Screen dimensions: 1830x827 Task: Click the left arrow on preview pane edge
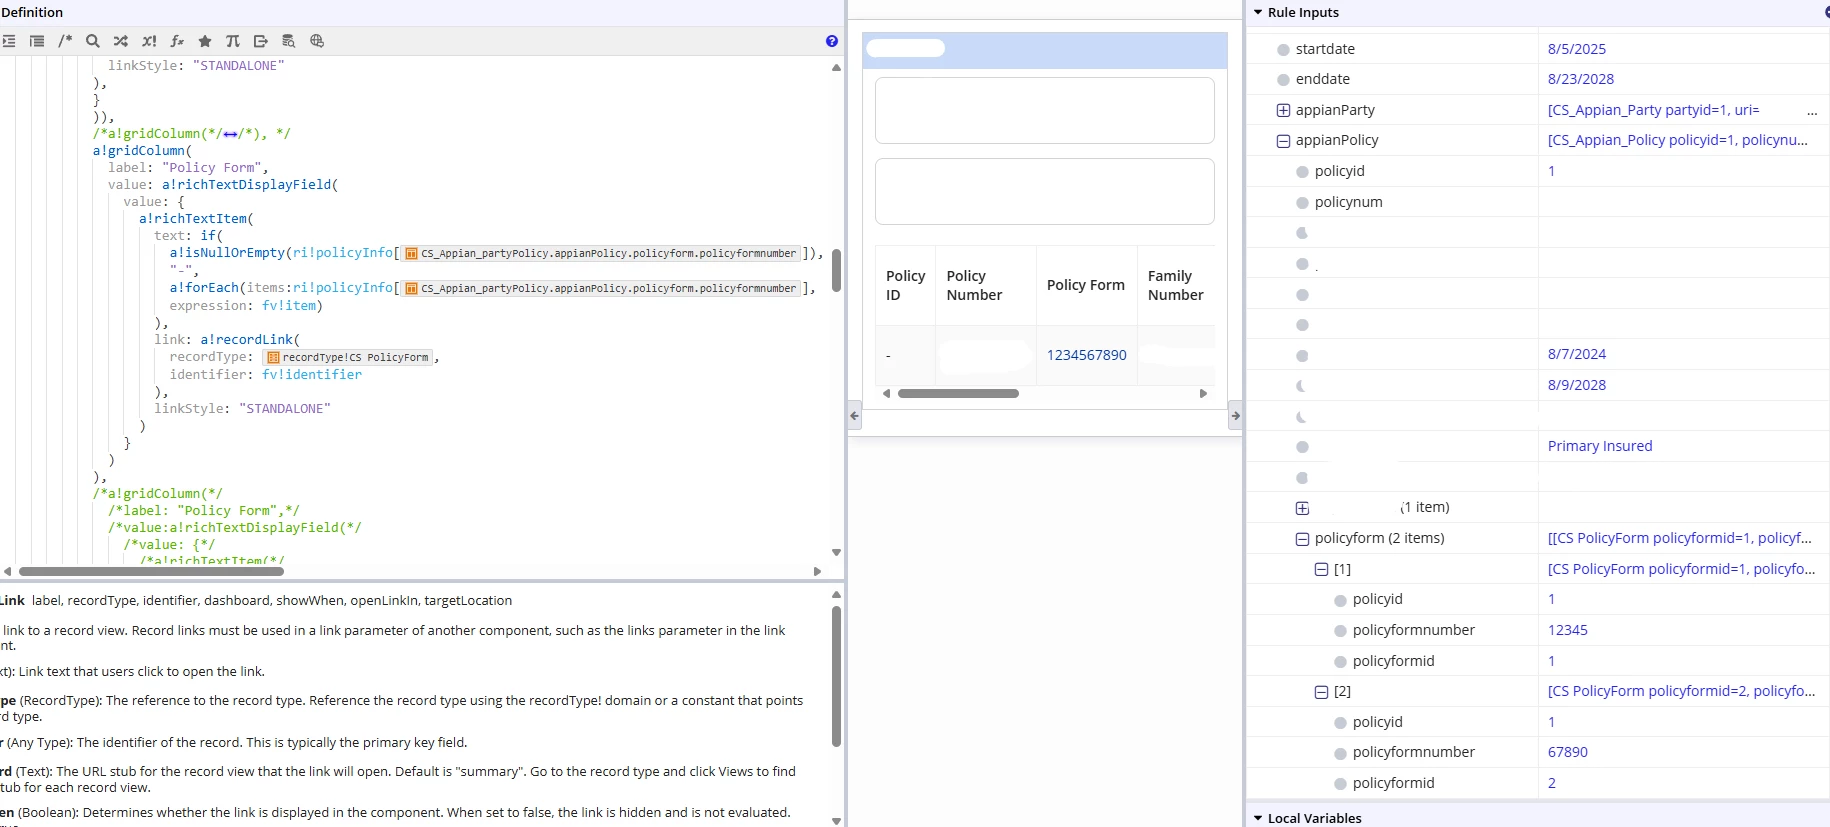[854, 416]
